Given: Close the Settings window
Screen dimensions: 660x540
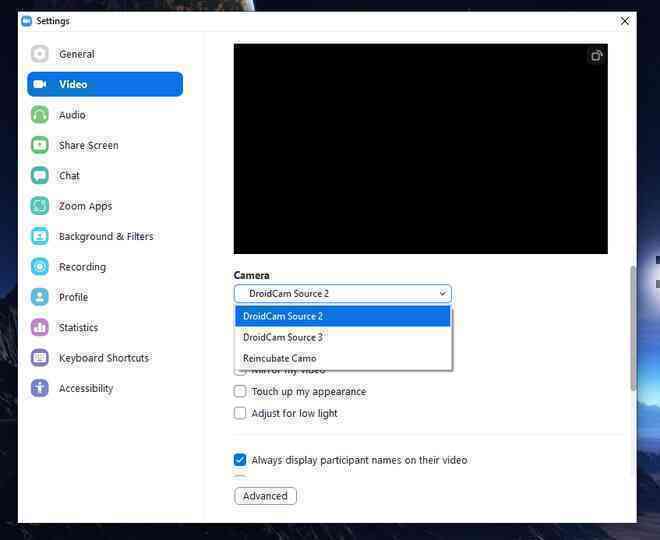Looking at the screenshot, I should [x=625, y=21].
